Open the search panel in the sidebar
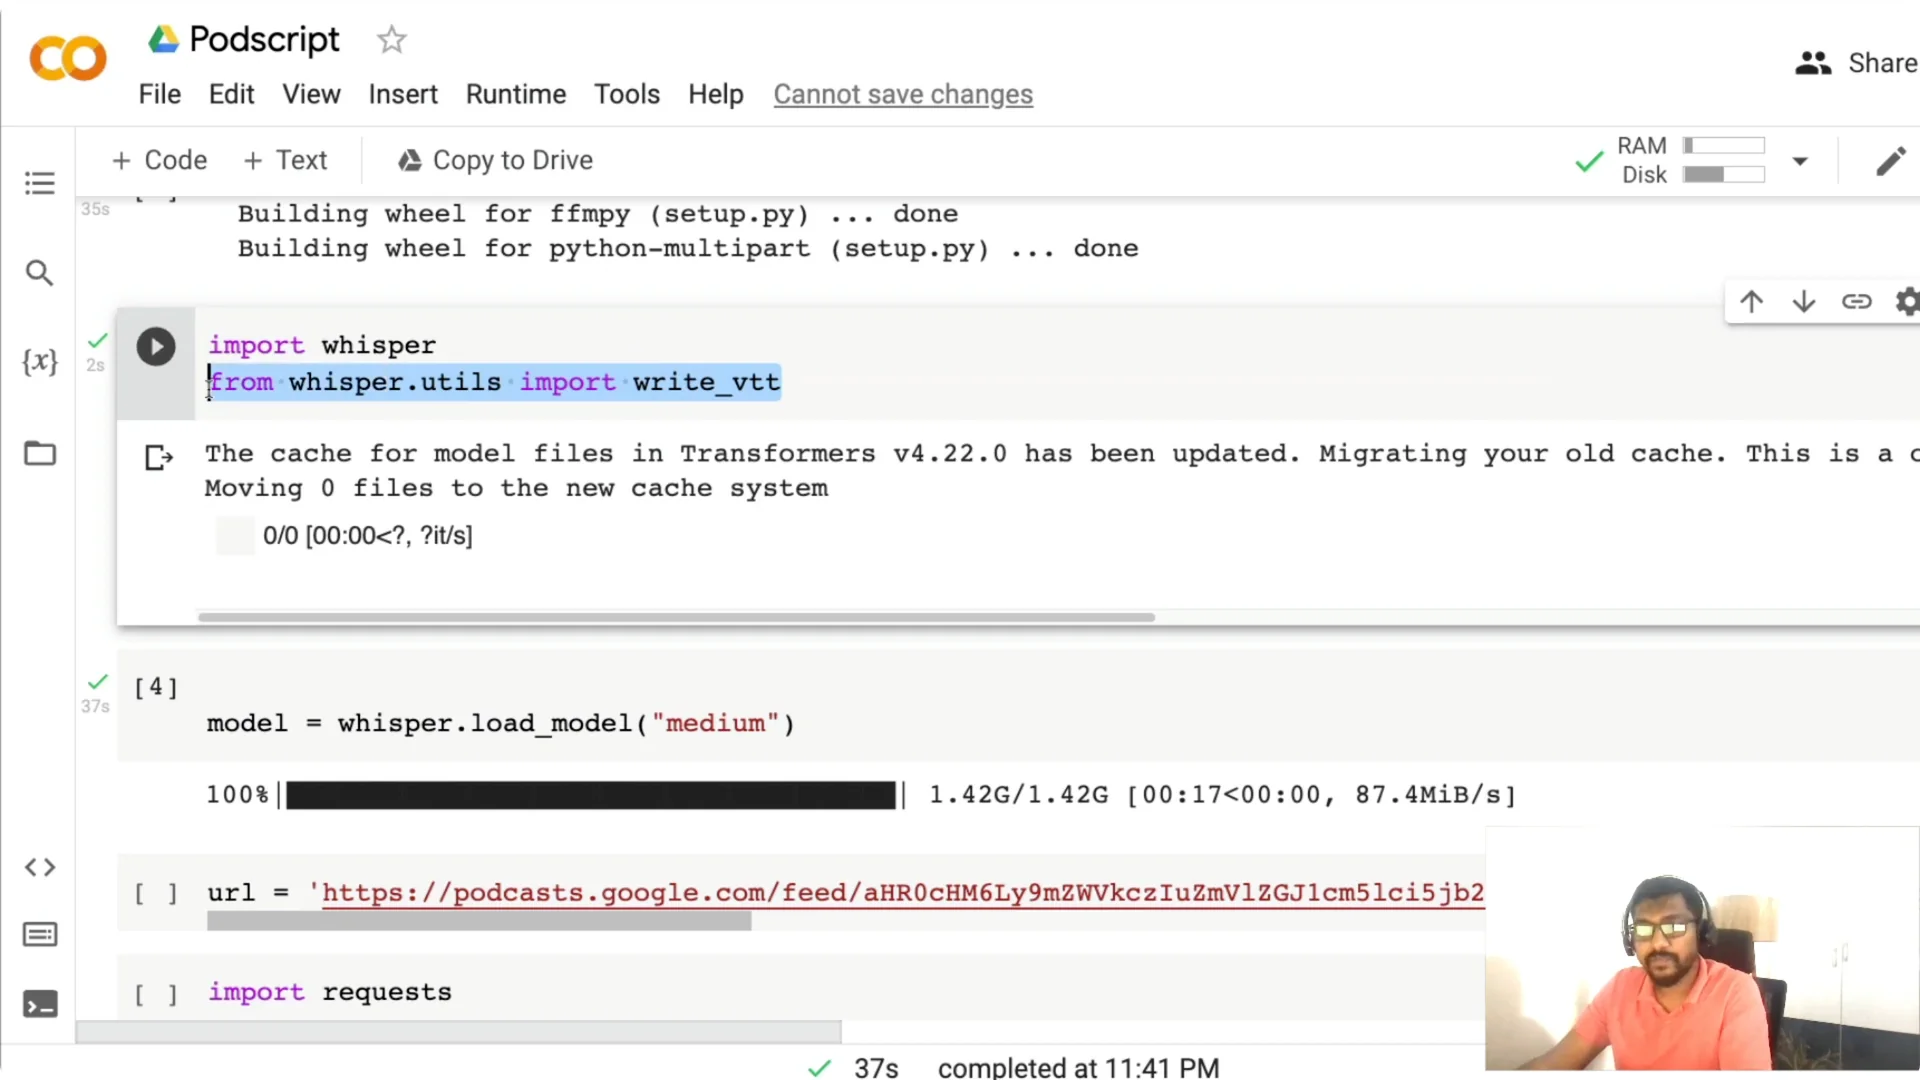This screenshot has height=1080, width=1920. click(x=40, y=272)
